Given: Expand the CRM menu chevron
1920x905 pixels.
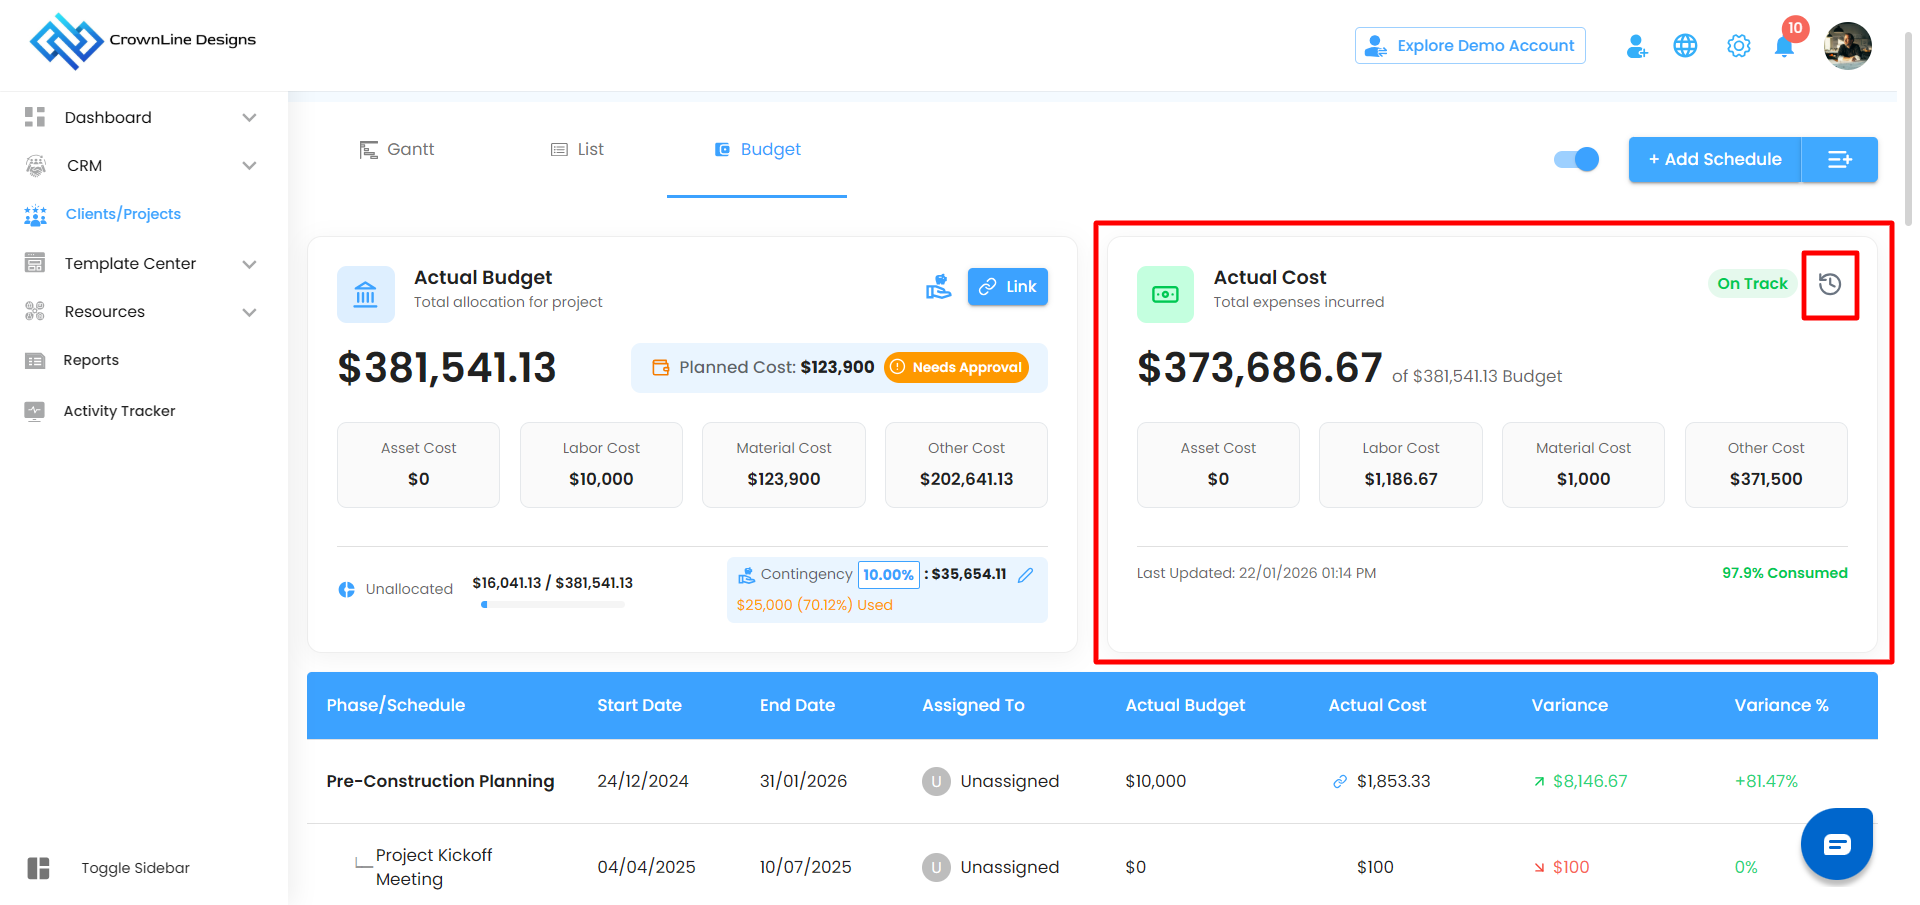Looking at the screenshot, I should point(249,166).
